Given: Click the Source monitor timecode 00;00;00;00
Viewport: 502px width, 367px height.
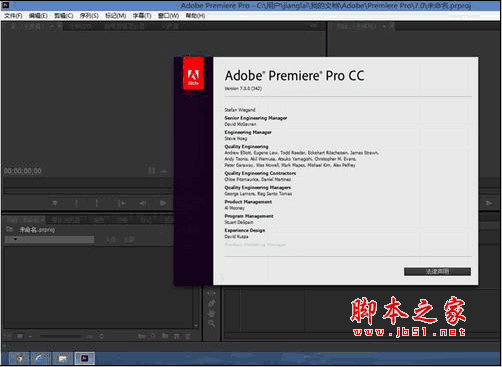Looking at the screenshot, I should point(23,171).
